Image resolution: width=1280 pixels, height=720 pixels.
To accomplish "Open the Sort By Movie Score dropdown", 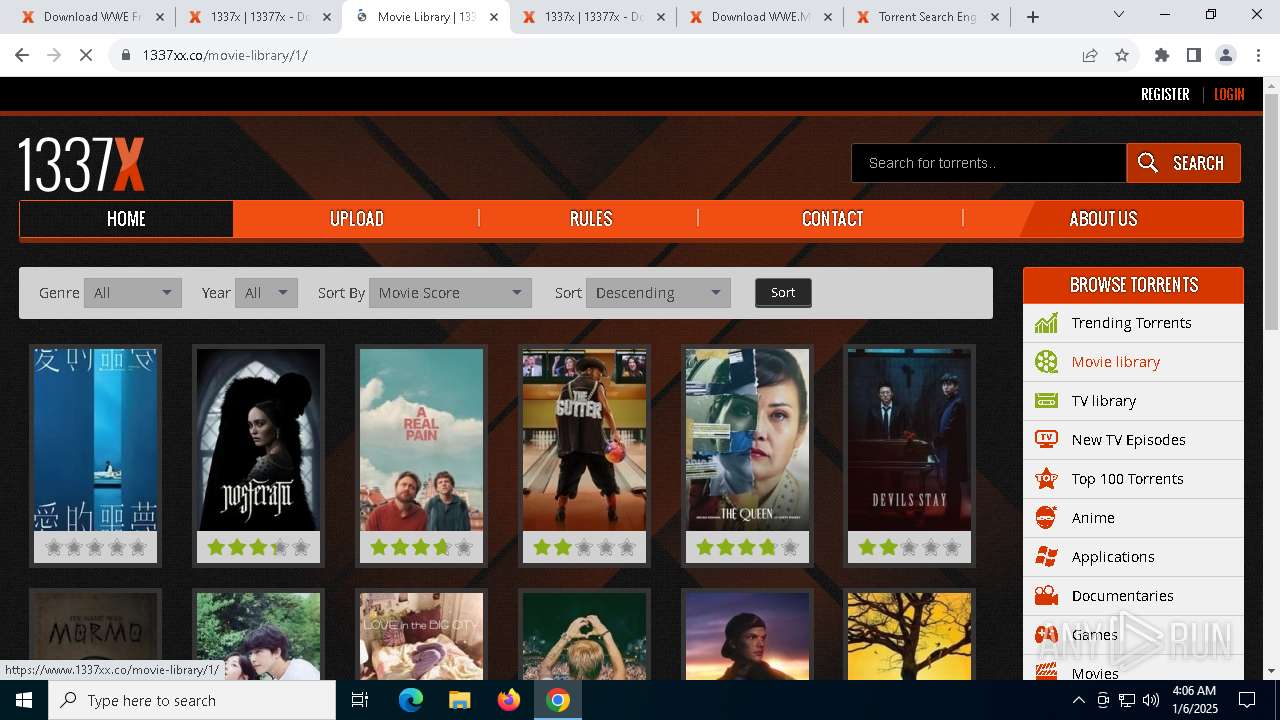I will [450, 293].
